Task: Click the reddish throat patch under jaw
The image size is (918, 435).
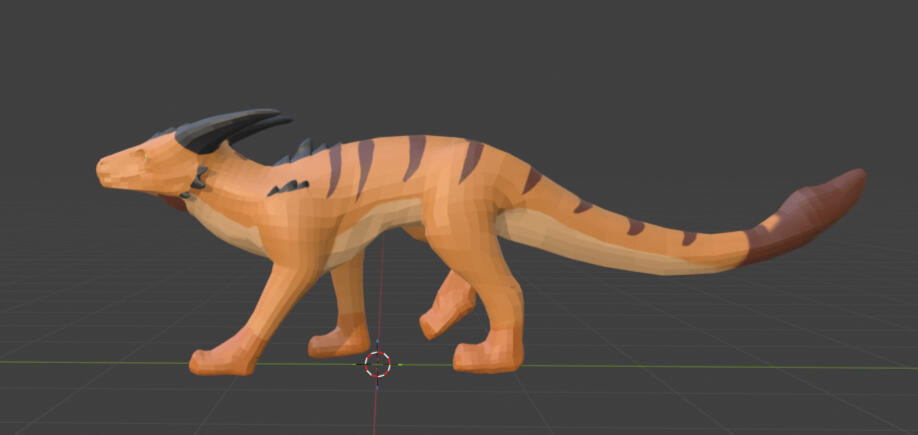Action: (173, 203)
